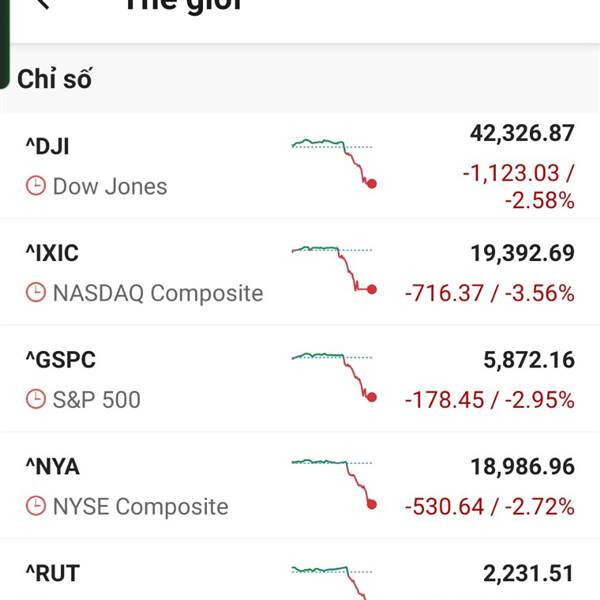The image size is (600, 600).
Task: View the ^NYA mini sparkline chart
Action: click(334, 481)
